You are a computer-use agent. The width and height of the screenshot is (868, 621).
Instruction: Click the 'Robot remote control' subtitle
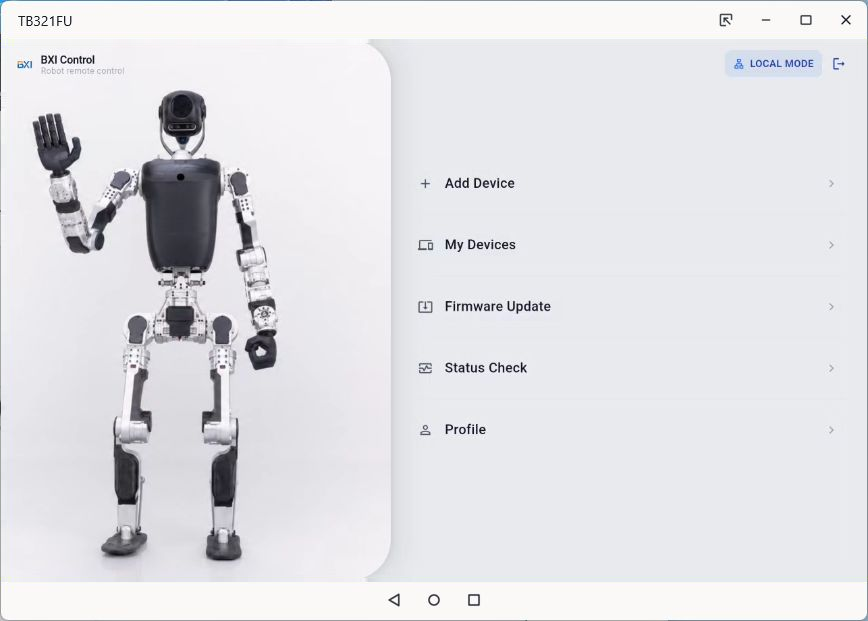tap(82, 71)
